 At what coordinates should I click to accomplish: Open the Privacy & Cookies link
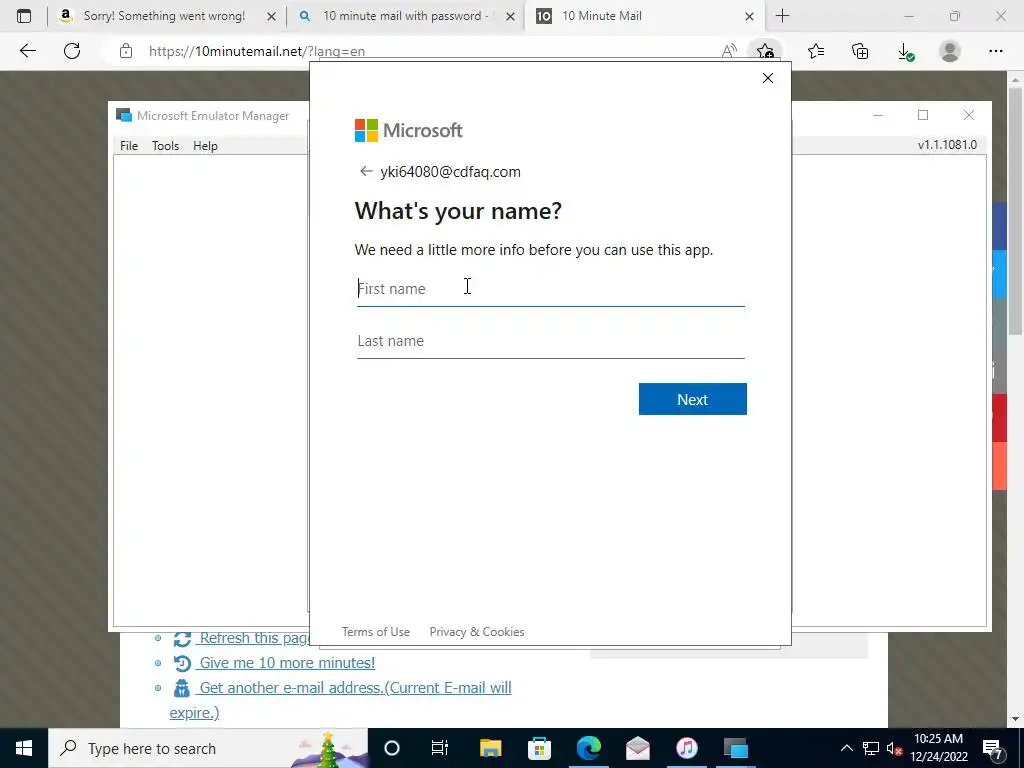477,632
